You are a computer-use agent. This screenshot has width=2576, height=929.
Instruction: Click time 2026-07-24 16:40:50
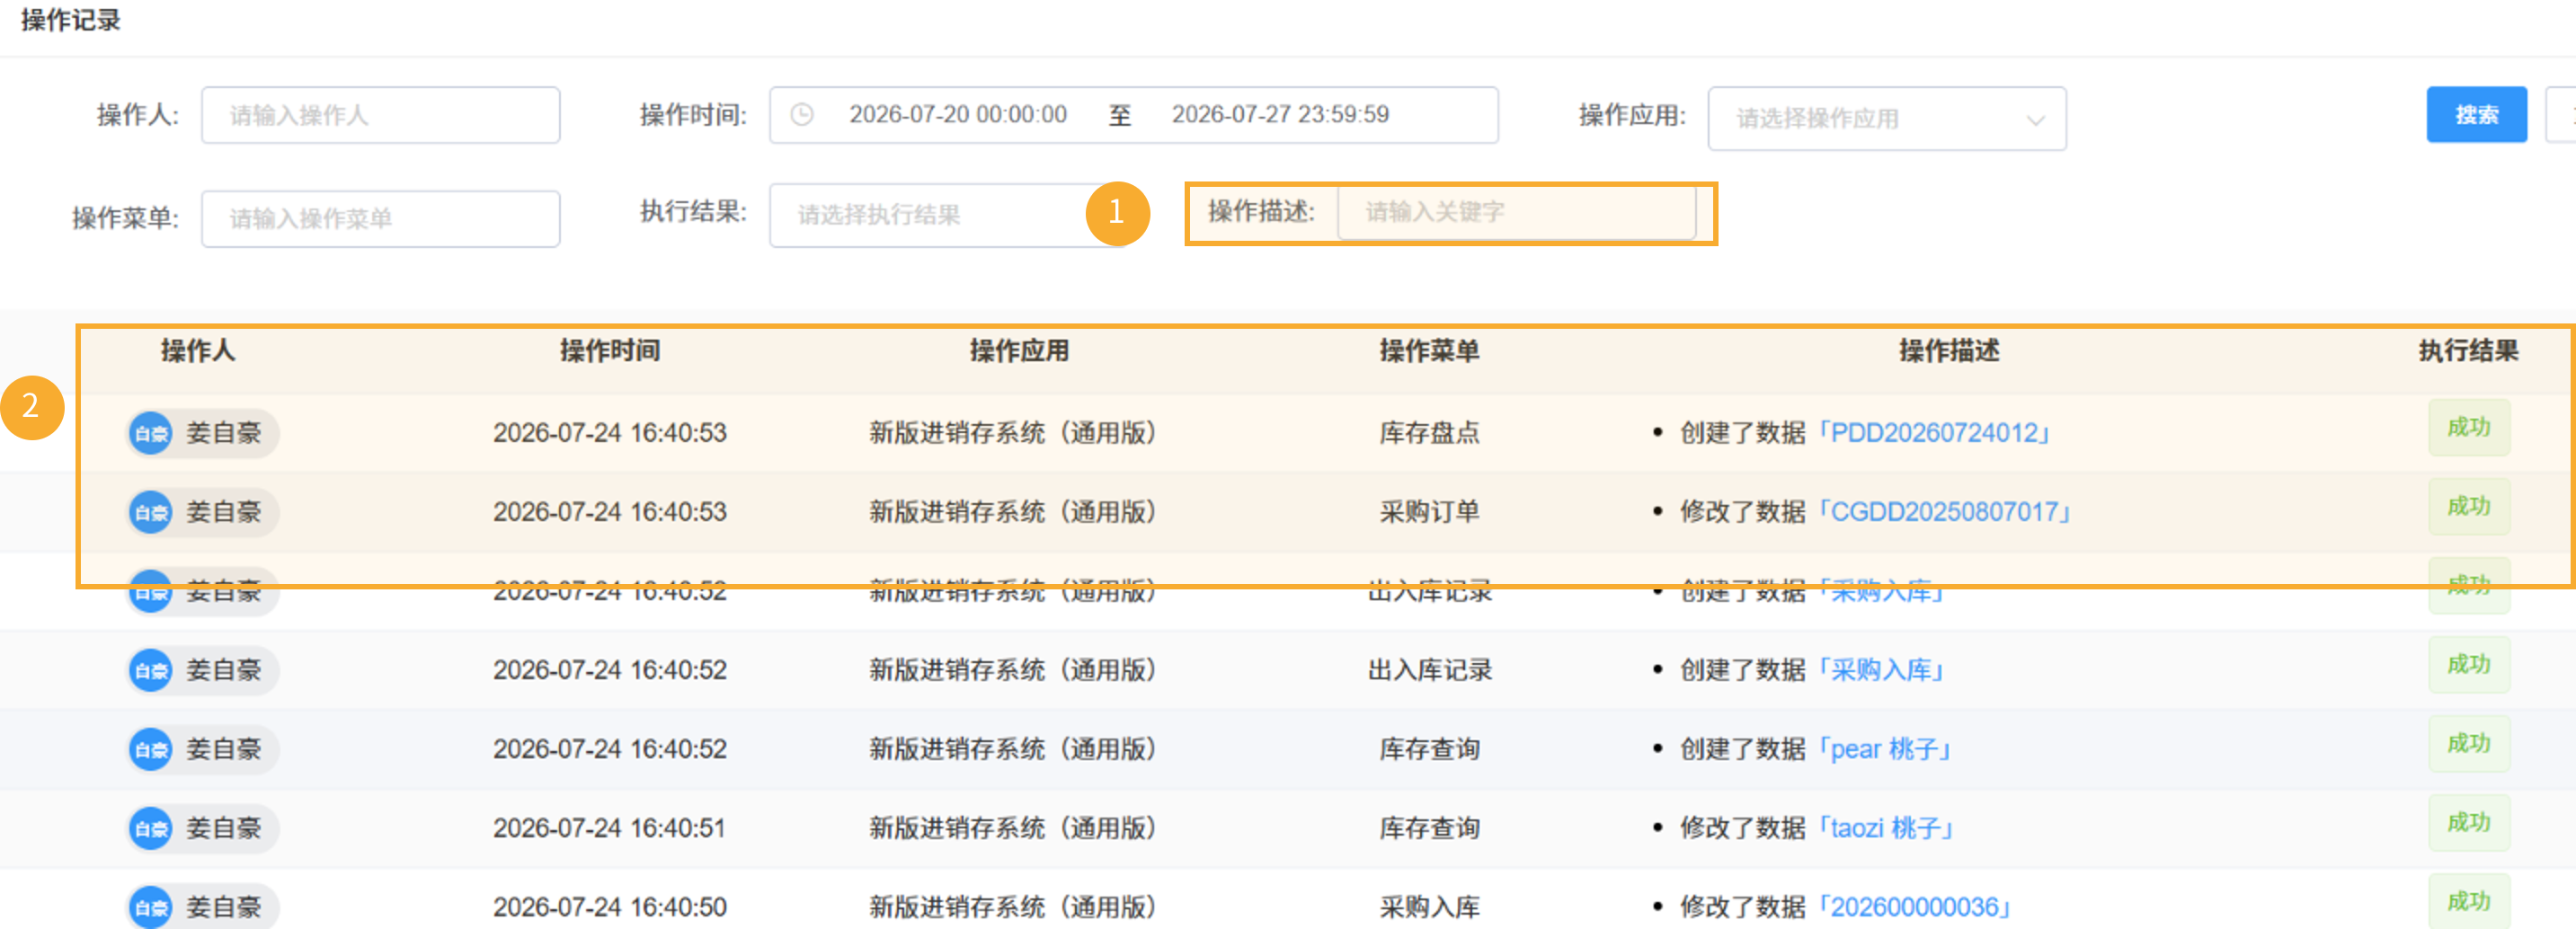609,907
